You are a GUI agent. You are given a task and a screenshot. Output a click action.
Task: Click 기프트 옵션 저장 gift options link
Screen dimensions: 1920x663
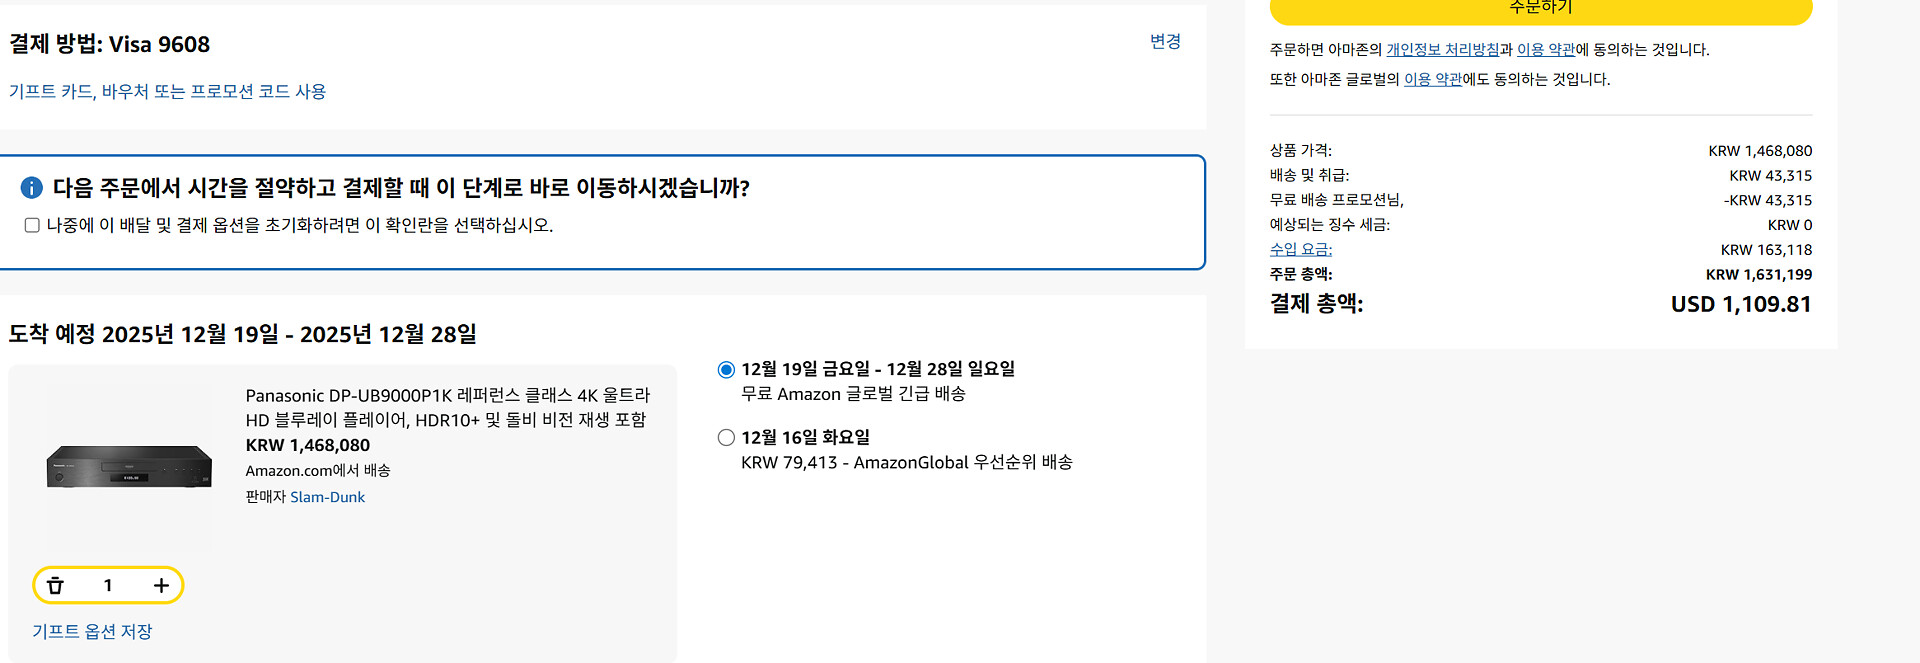pyautogui.click(x=92, y=631)
